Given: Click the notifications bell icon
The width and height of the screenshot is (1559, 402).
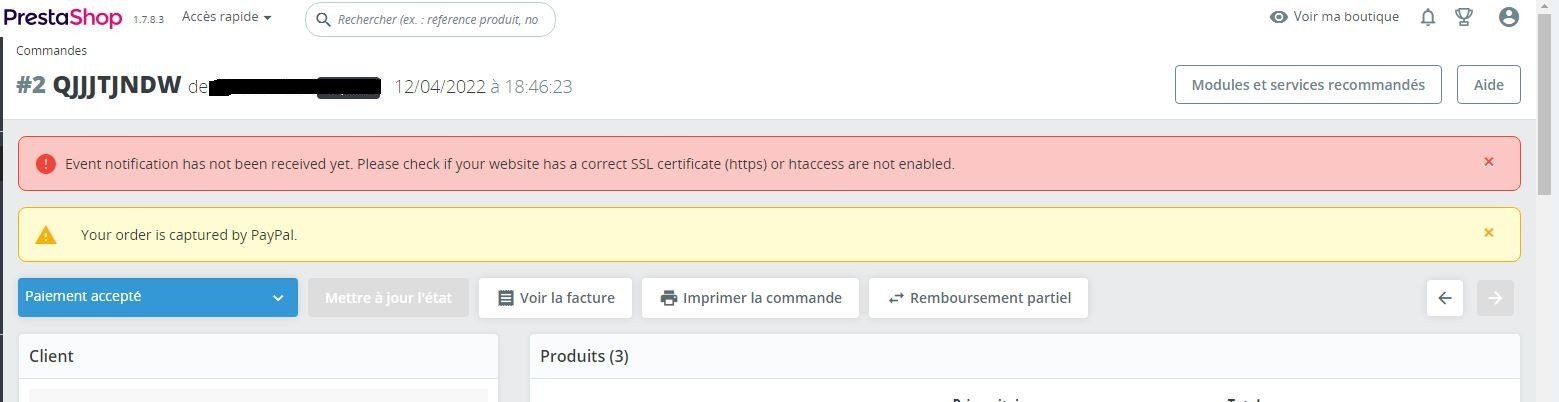Looking at the screenshot, I should [x=1428, y=17].
